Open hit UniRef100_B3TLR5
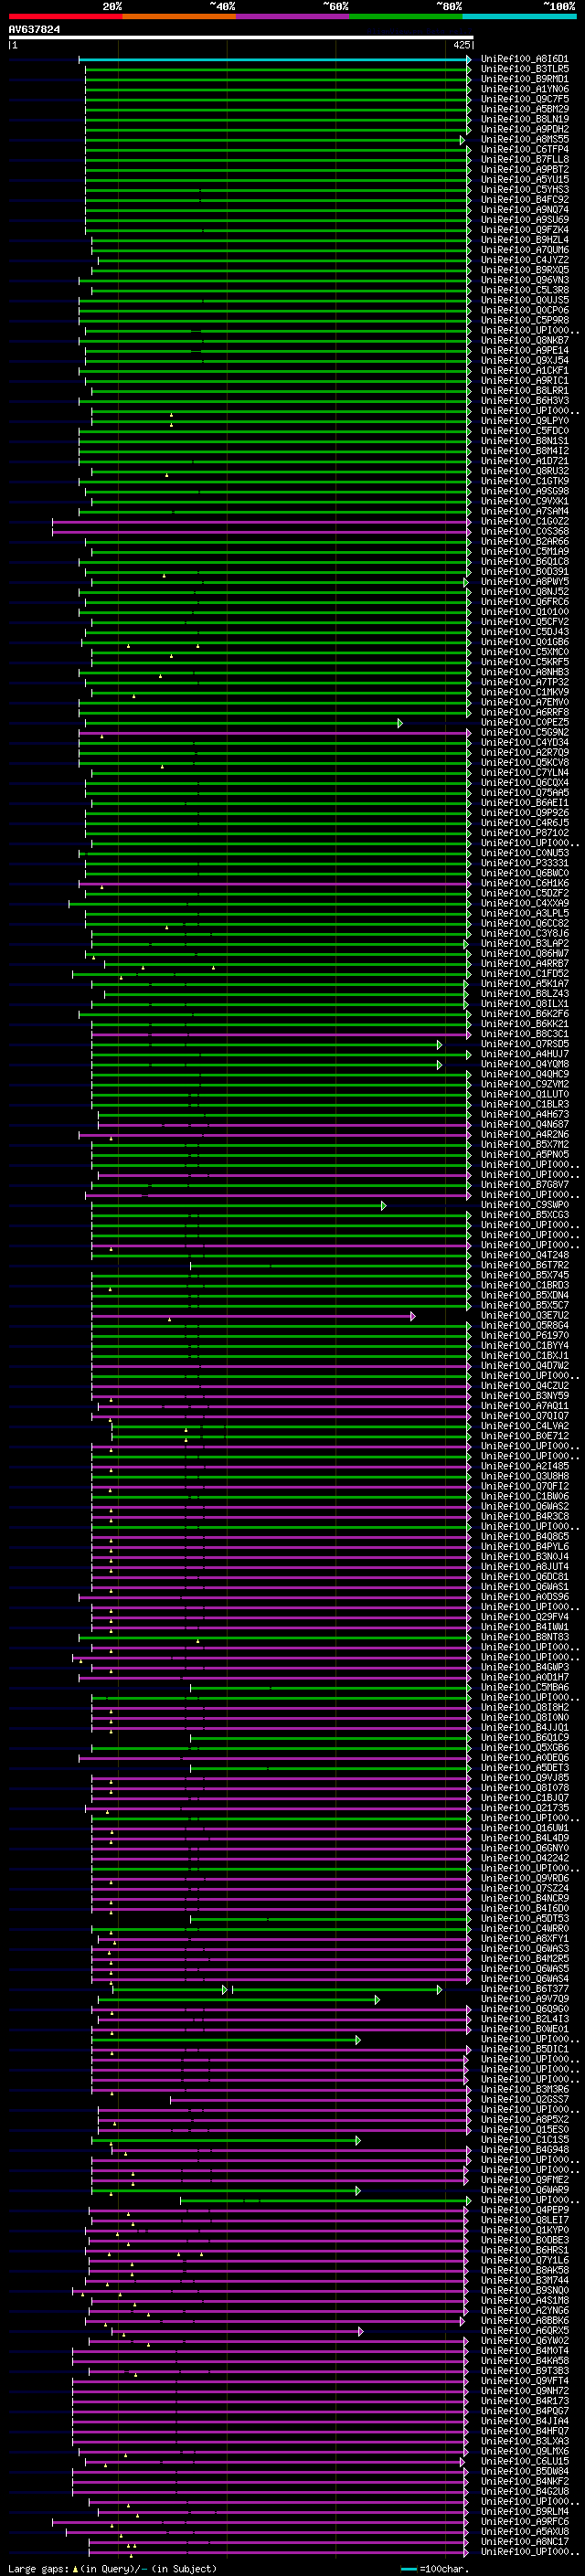The width and height of the screenshot is (585, 2576). pyautogui.click(x=524, y=70)
